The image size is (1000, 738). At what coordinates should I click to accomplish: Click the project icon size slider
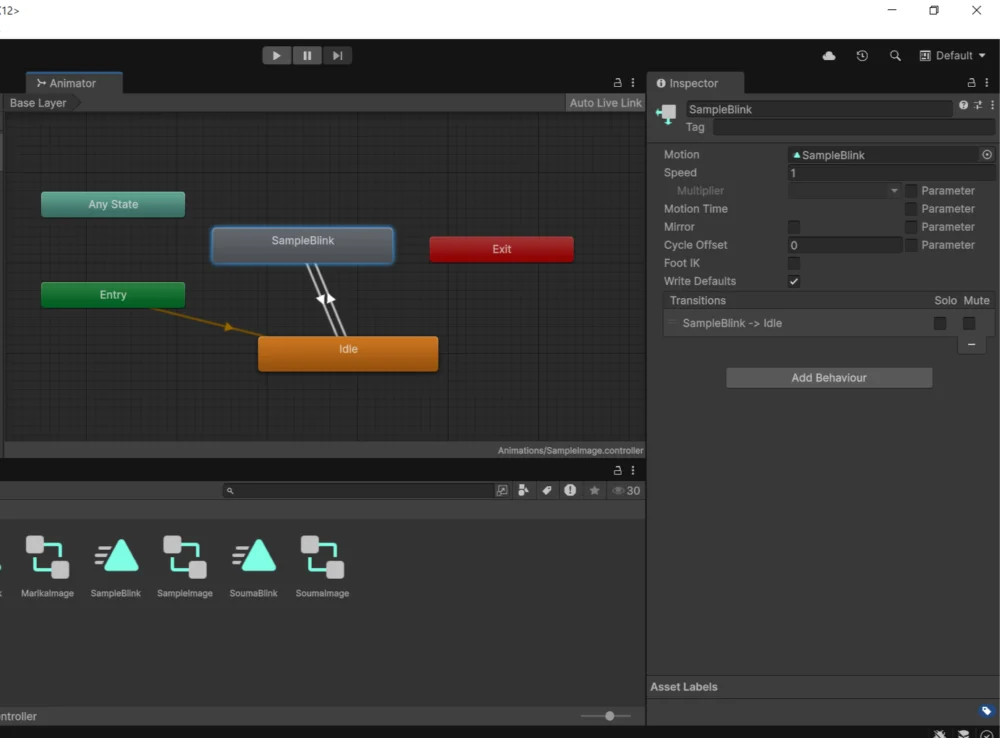610,716
